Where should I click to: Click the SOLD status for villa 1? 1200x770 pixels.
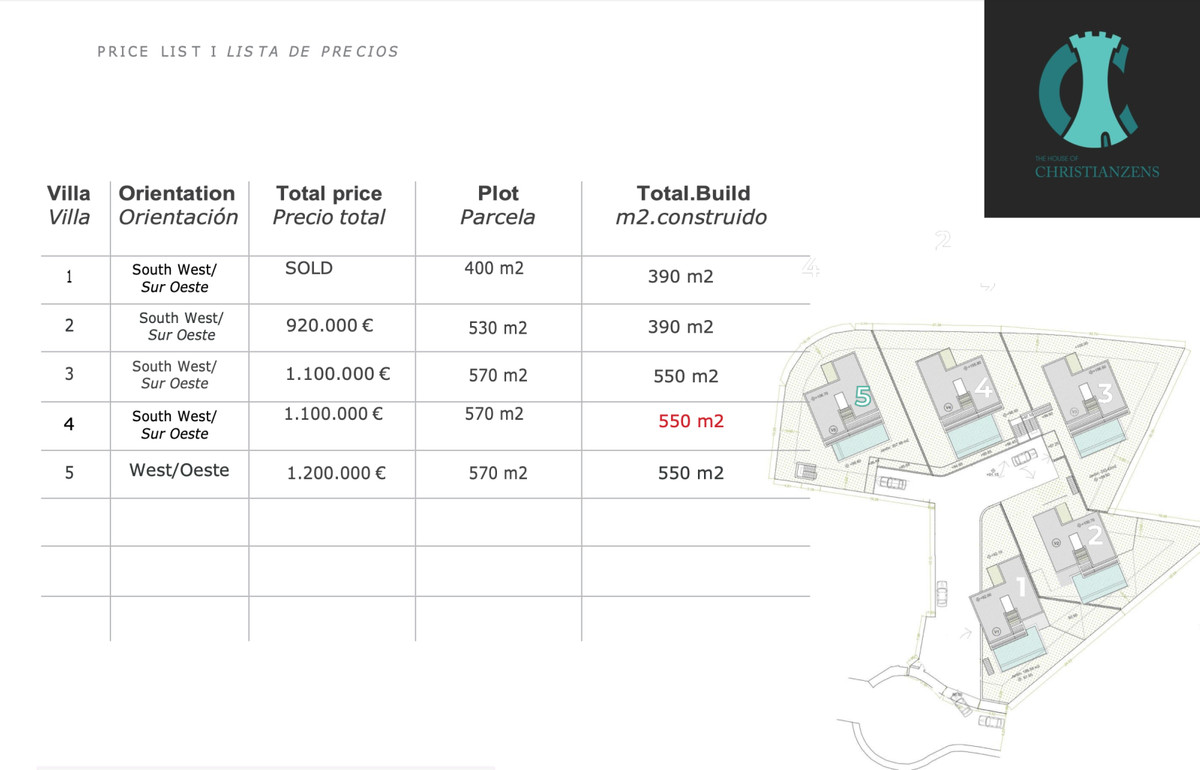point(309,268)
